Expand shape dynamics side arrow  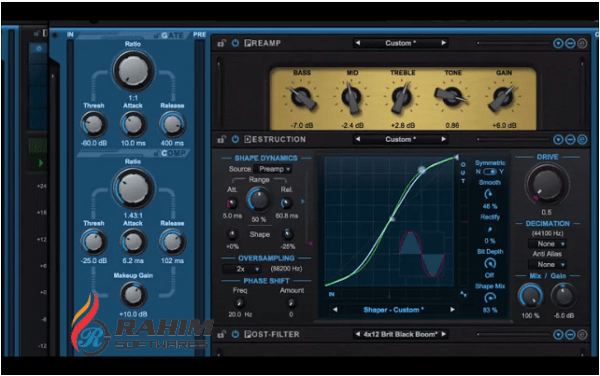point(303,201)
